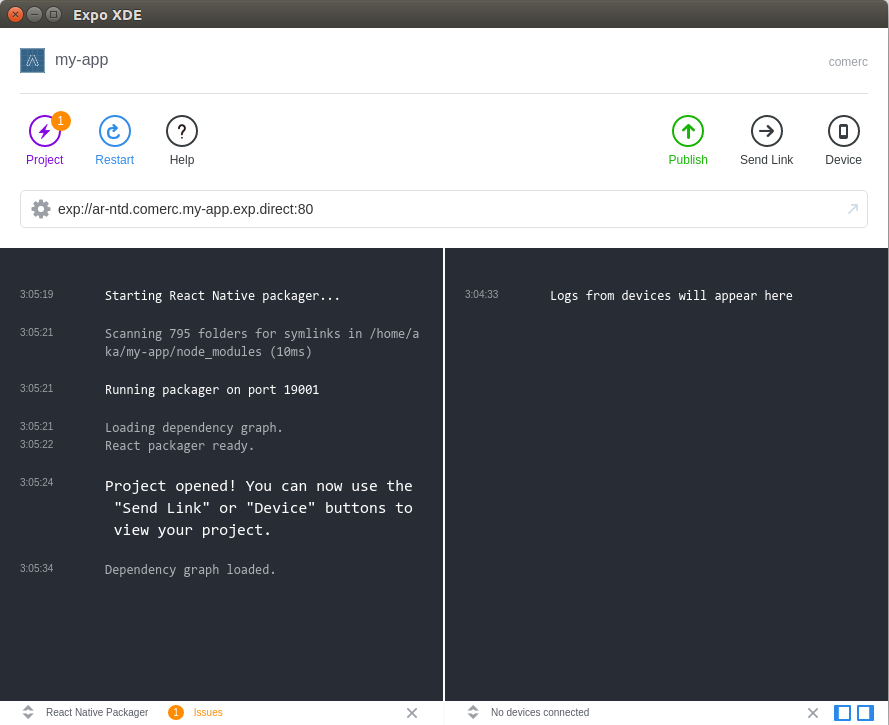
Task: Publish the project with green arrow
Action: coord(688,131)
